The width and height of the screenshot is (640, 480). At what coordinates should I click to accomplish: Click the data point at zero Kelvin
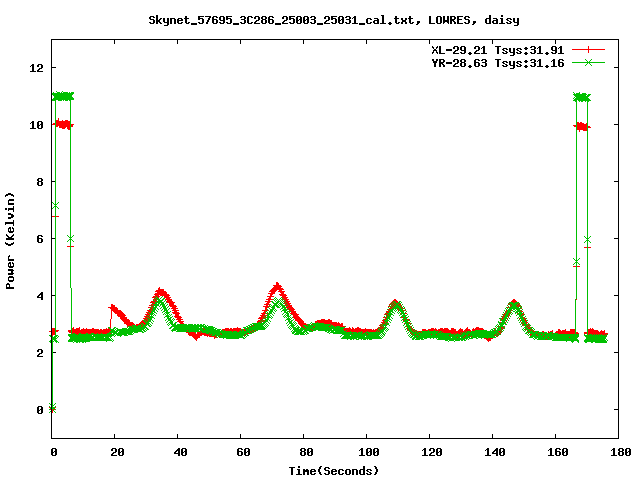tap(52, 408)
